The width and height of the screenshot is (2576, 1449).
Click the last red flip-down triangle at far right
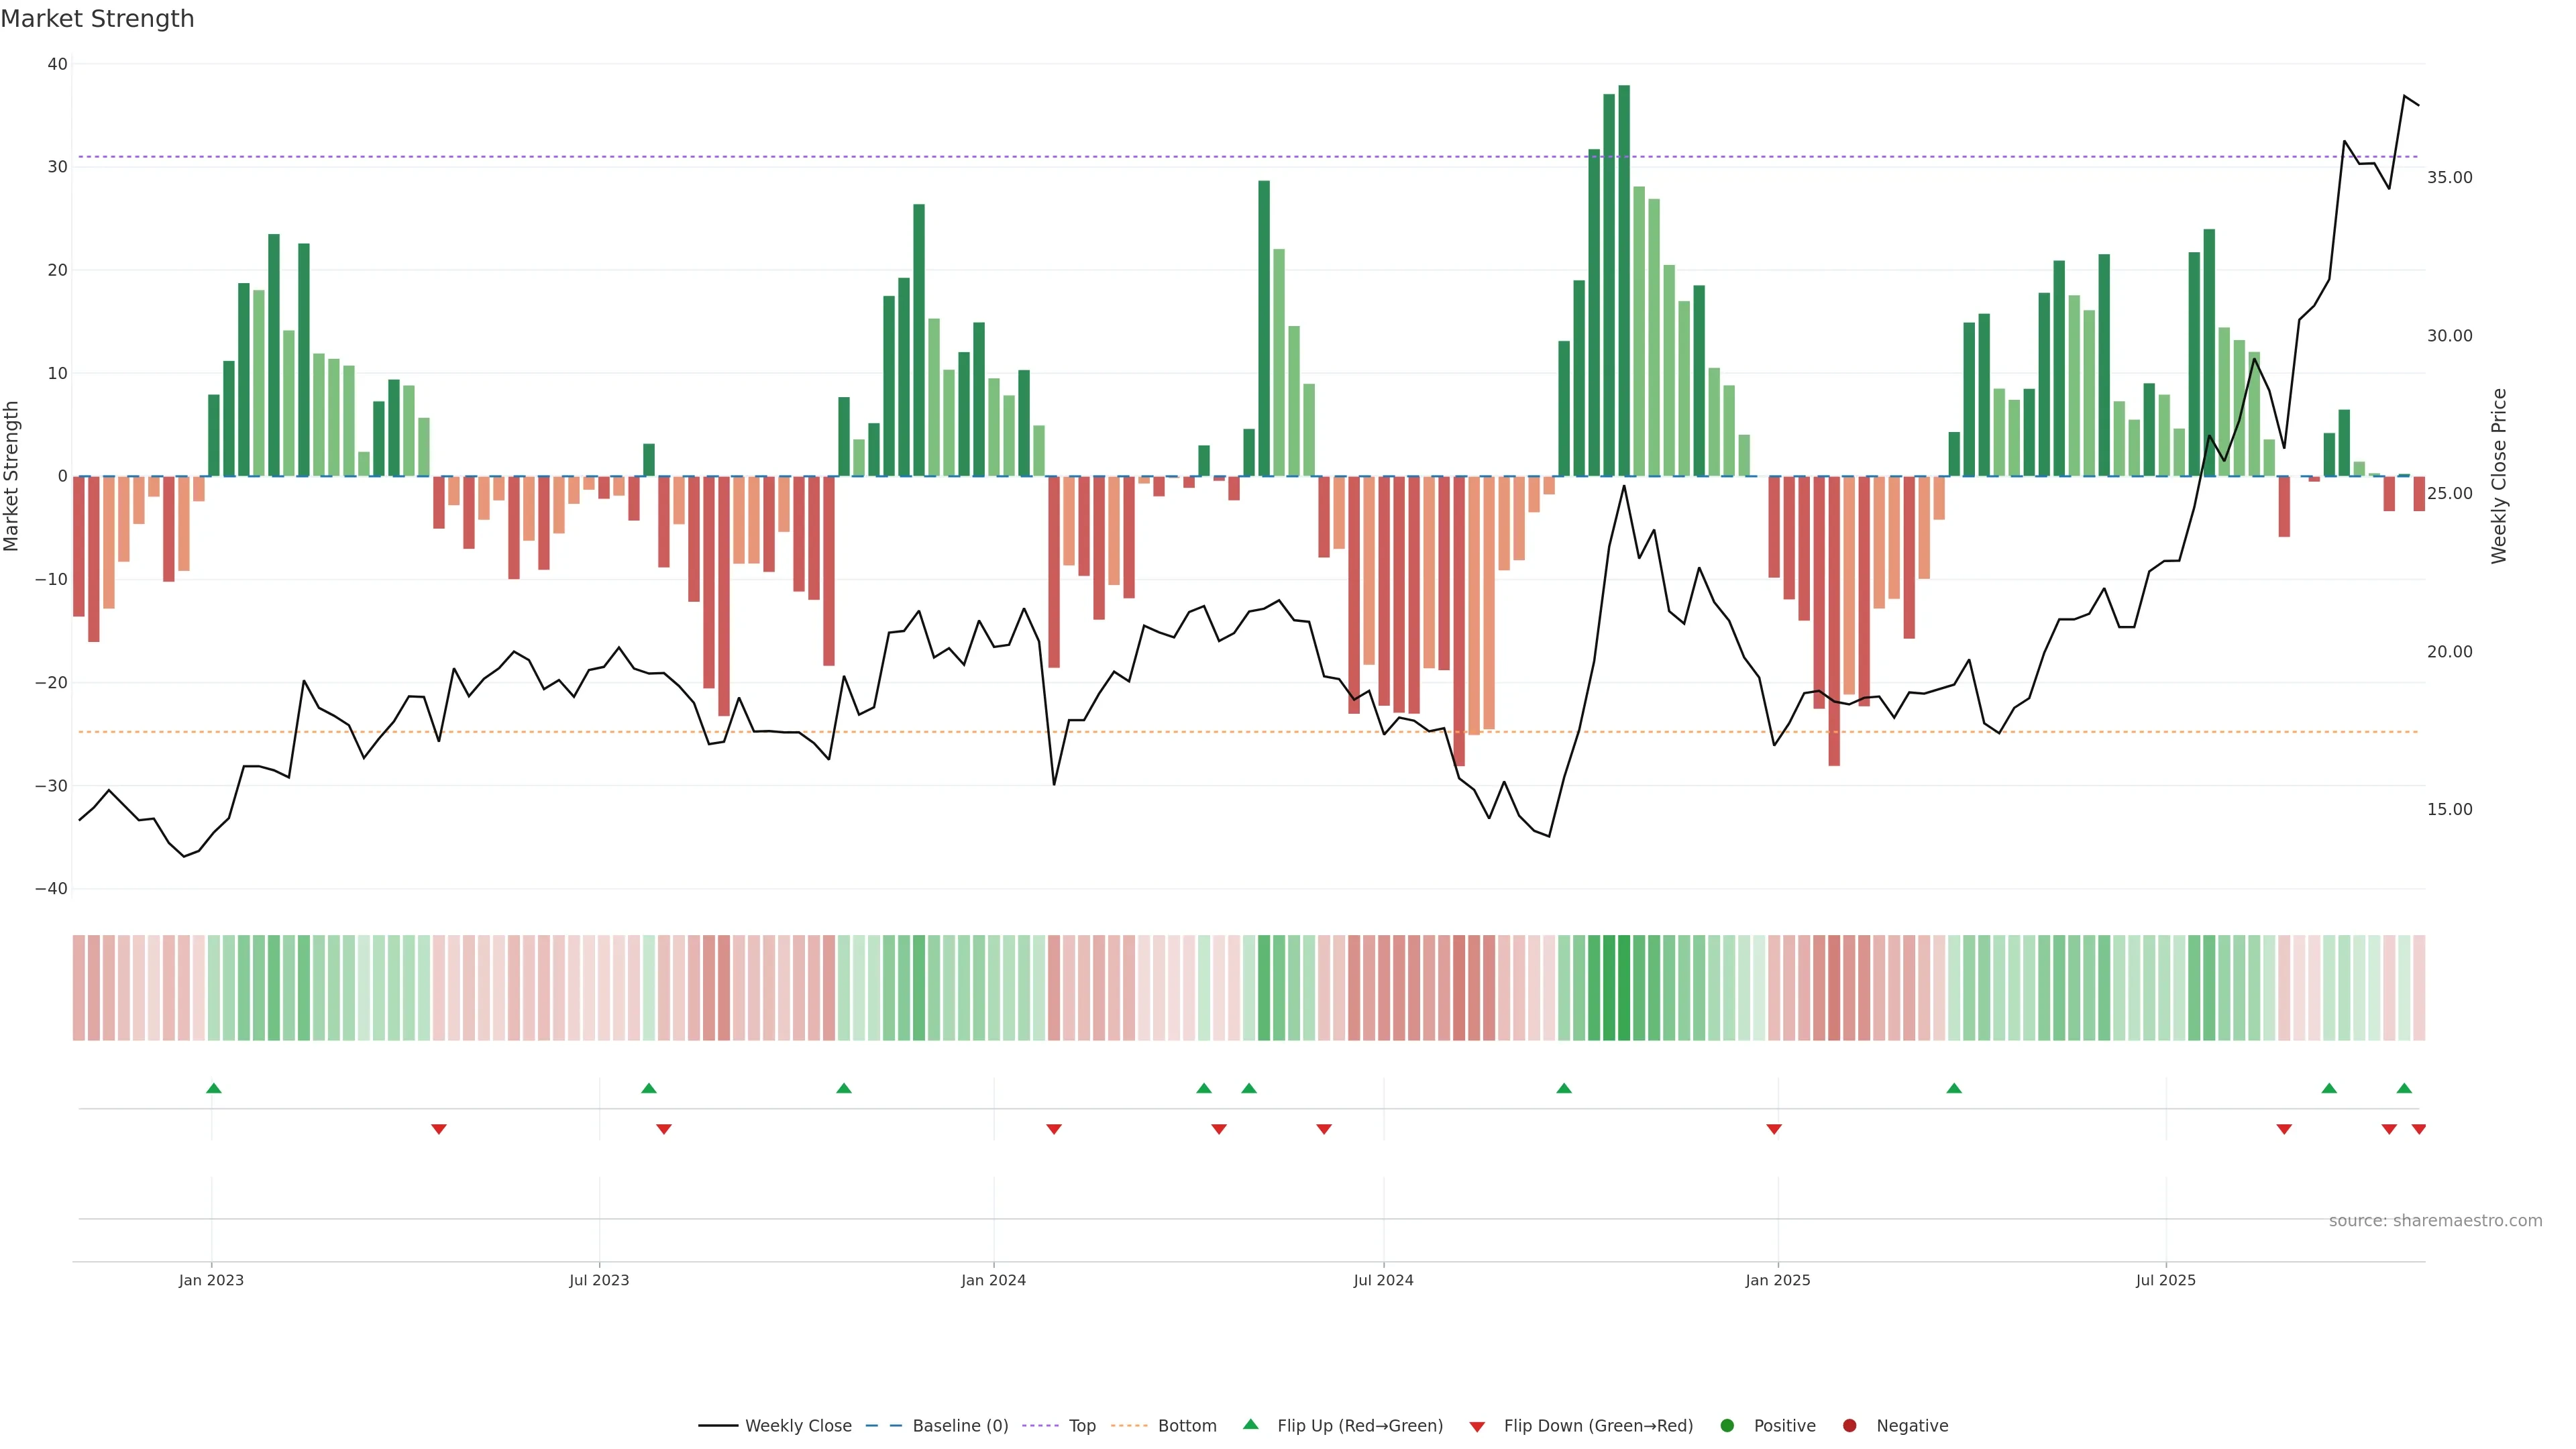(x=2418, y=1129)
